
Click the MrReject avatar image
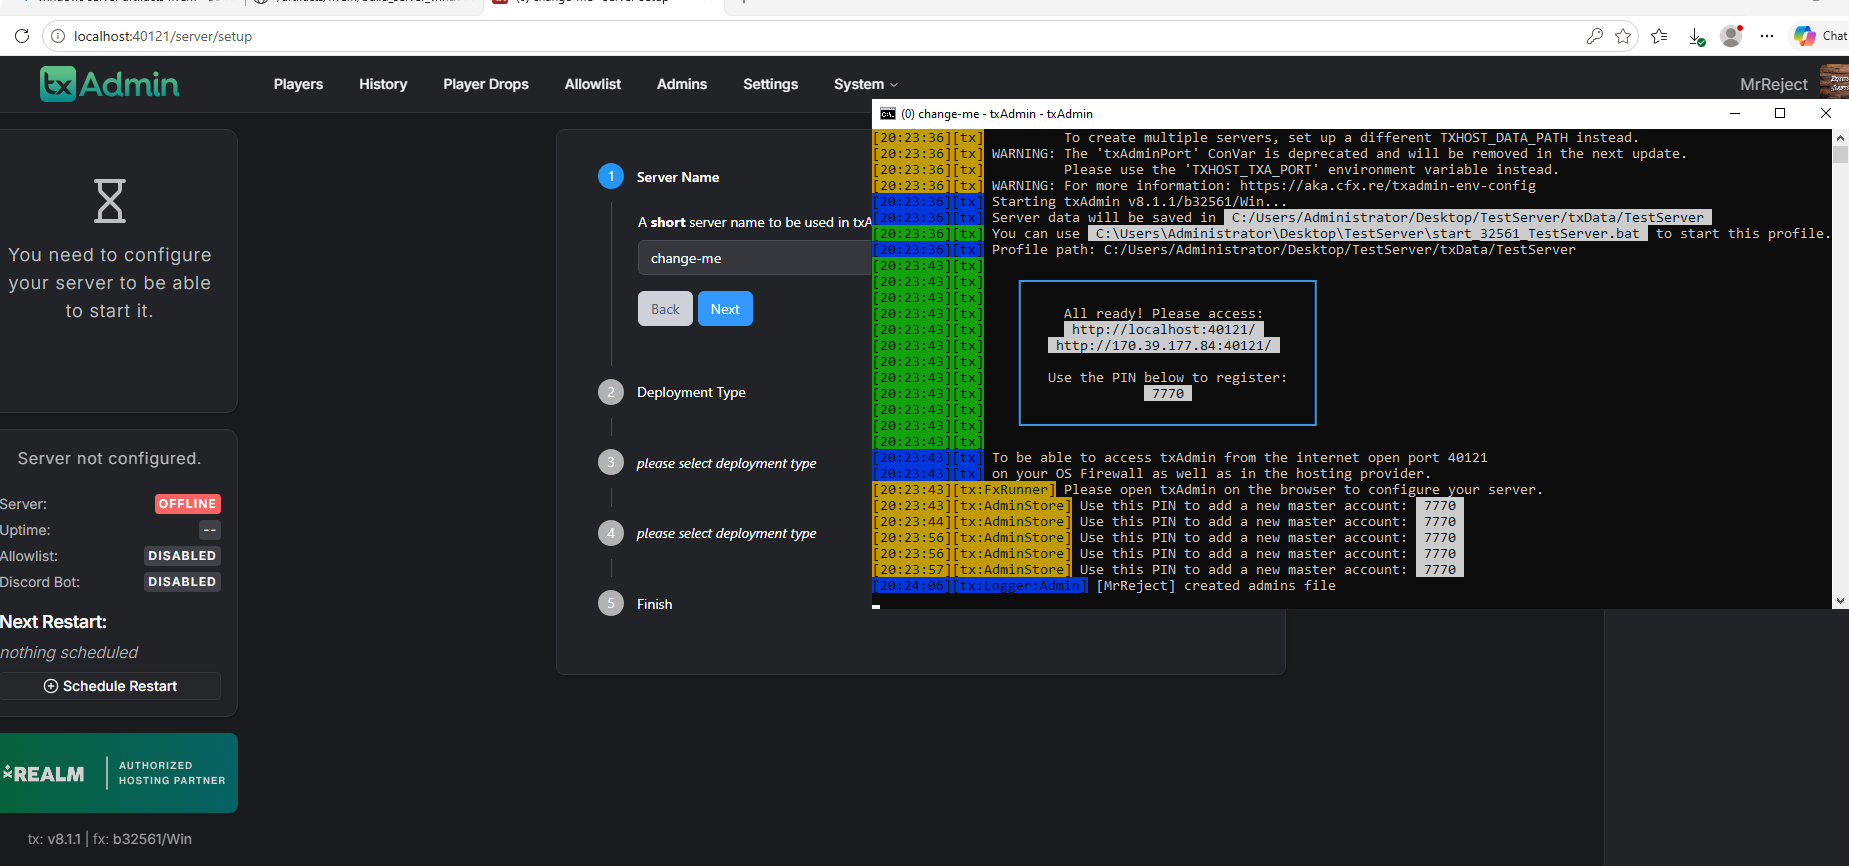pyautogui.click(x=1834, y=82)
